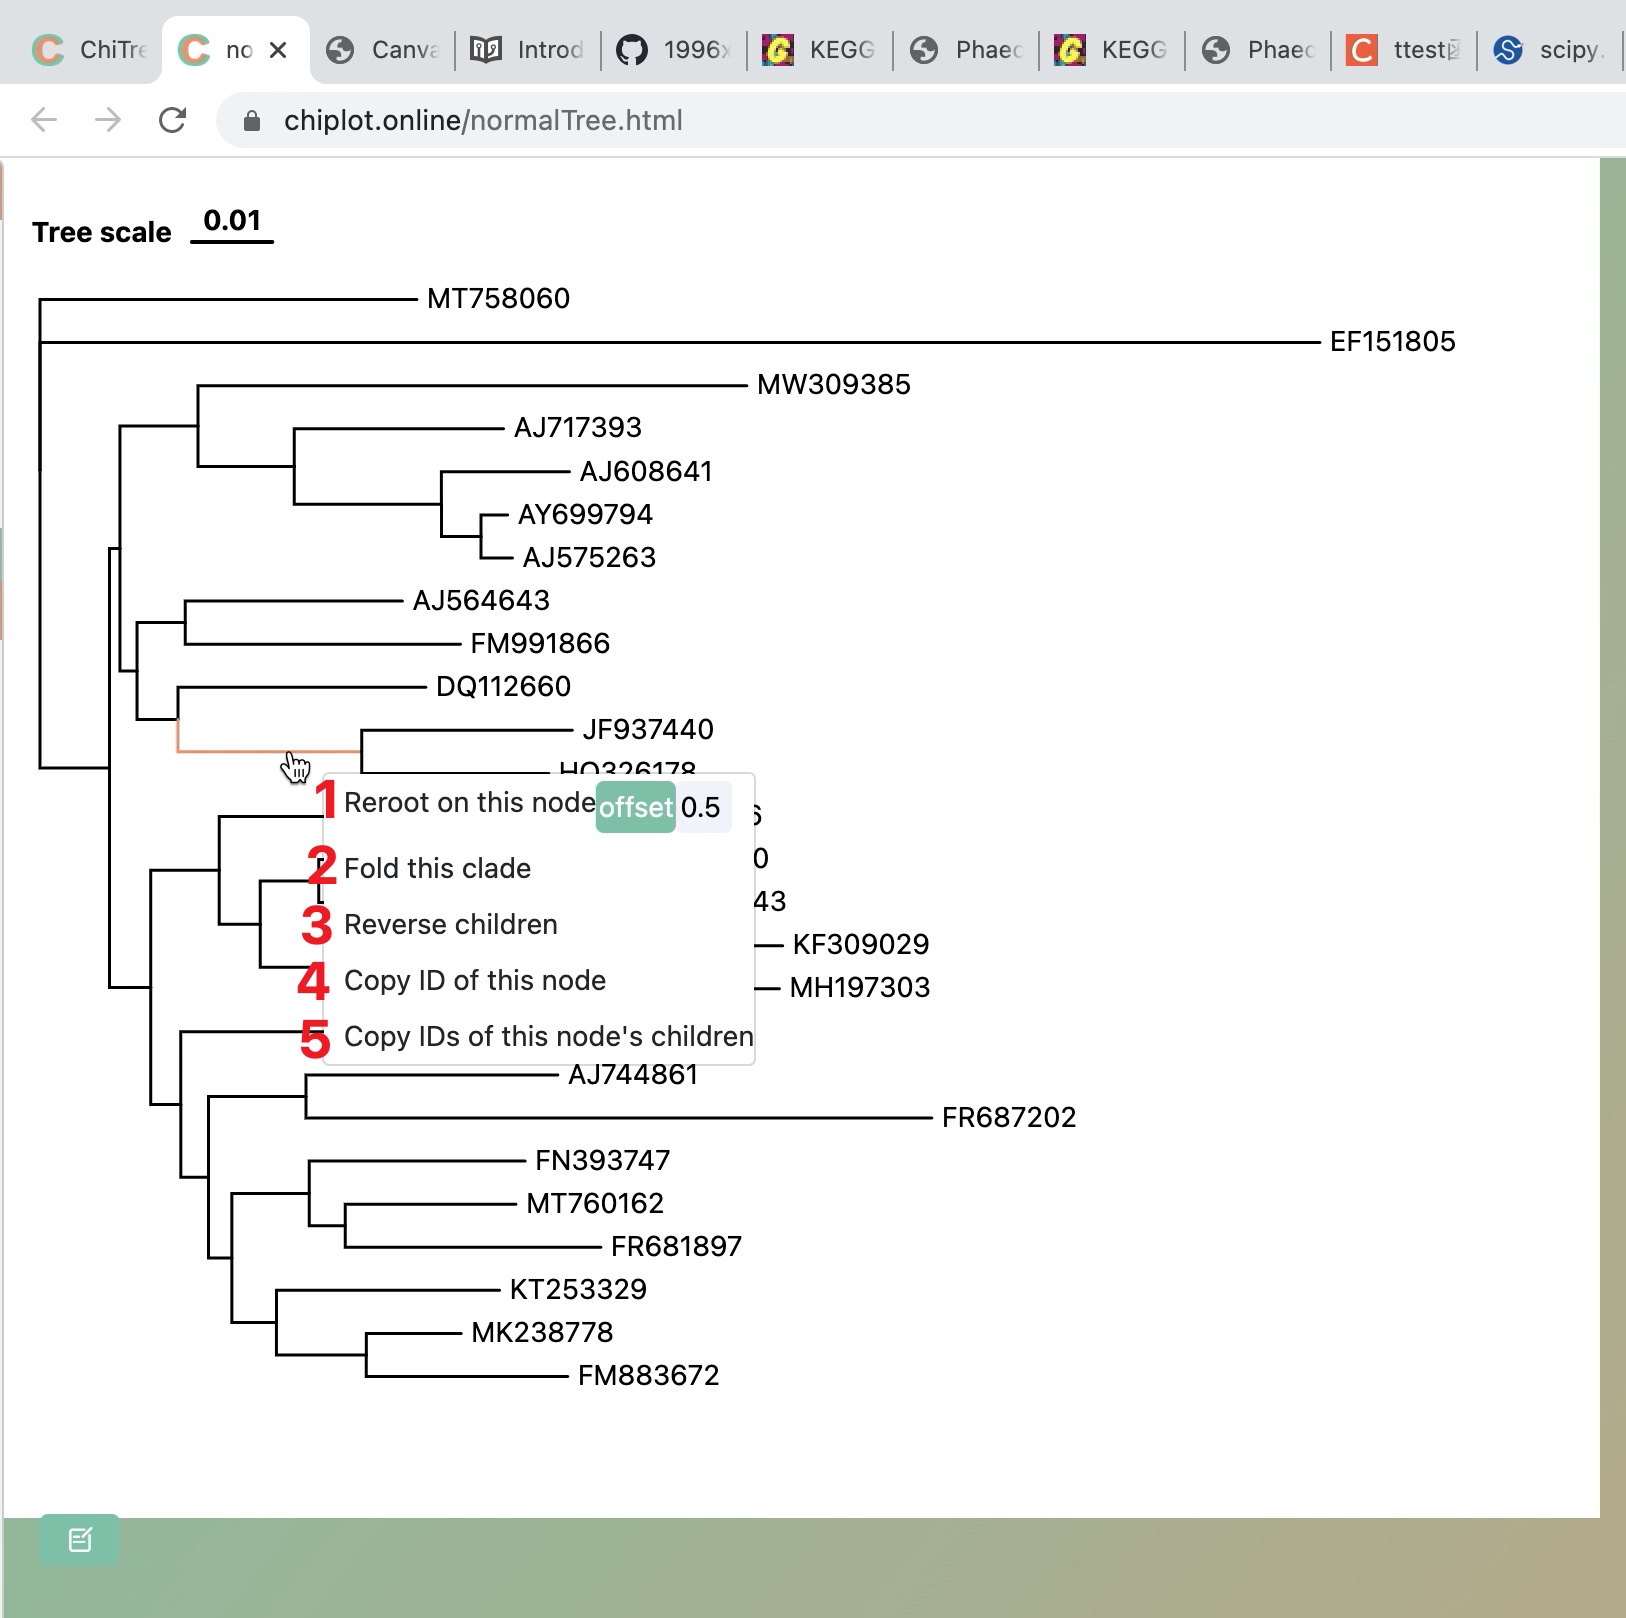Click leaf label FM883672

pyautogui.click(x=648, y=1375)
